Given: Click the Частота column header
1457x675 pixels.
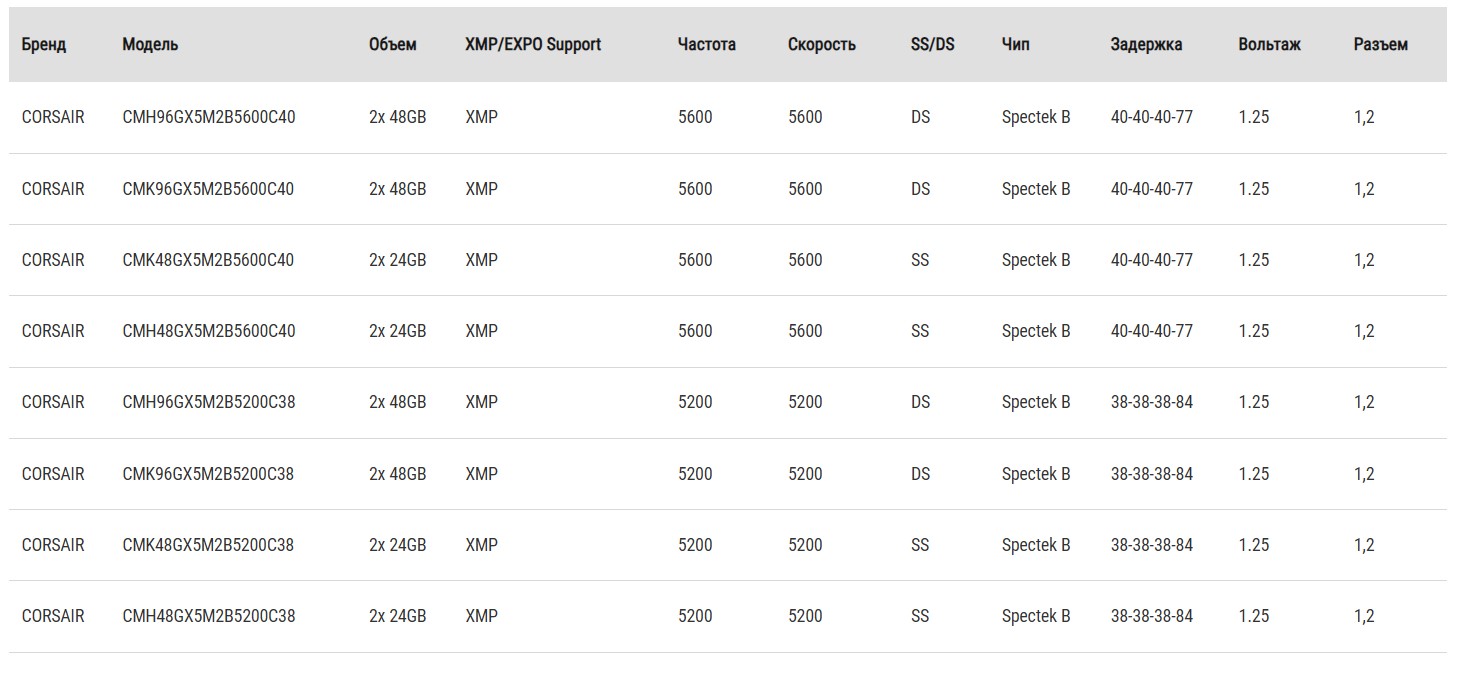Looking at the screenshot, I should click(x=706, y=45).
